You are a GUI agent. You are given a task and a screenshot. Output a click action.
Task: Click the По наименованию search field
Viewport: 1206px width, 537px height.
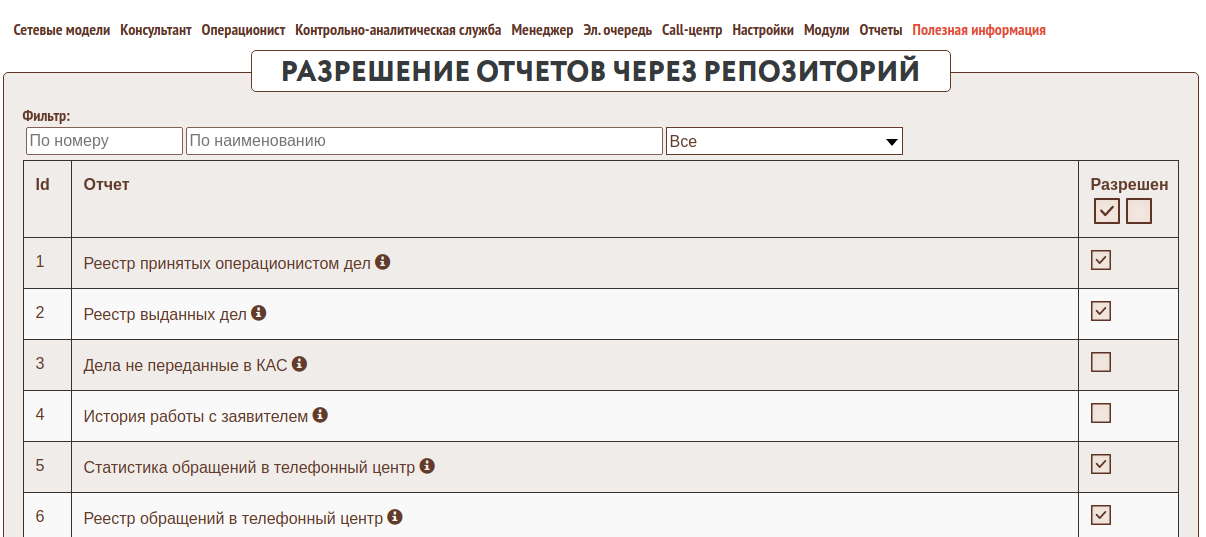(424, 141)
